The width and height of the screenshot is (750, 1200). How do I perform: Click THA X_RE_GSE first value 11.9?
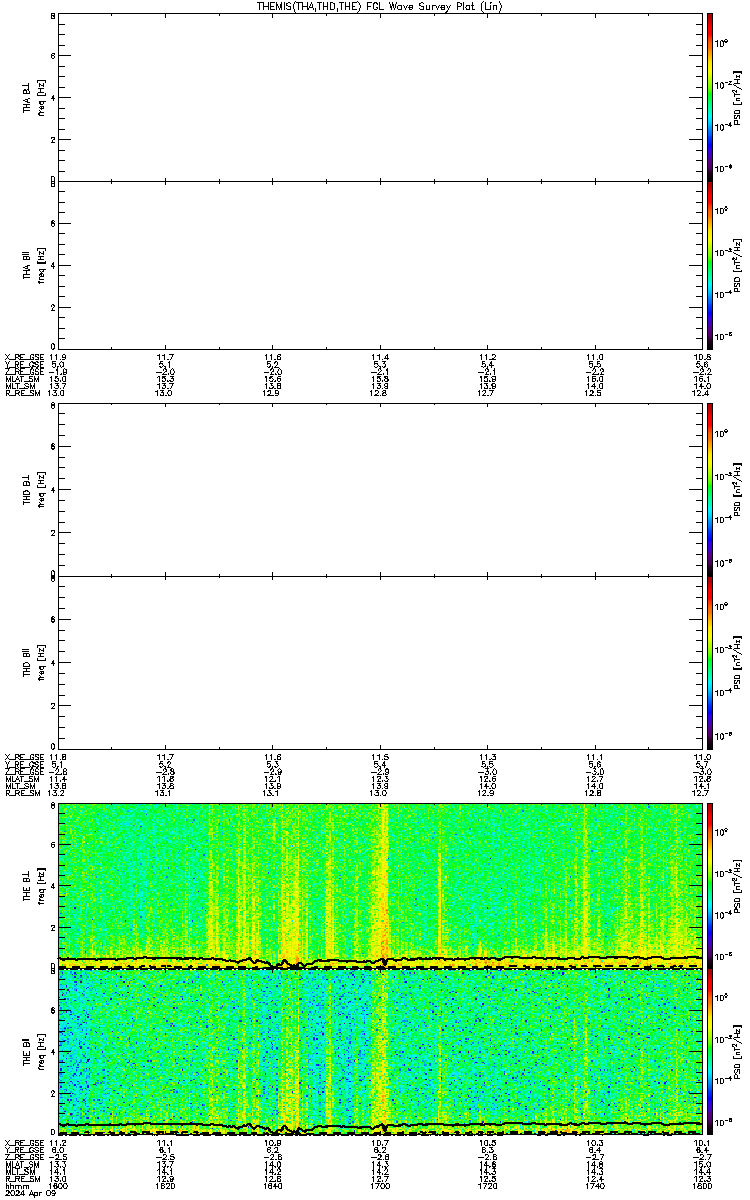[58, 357]
